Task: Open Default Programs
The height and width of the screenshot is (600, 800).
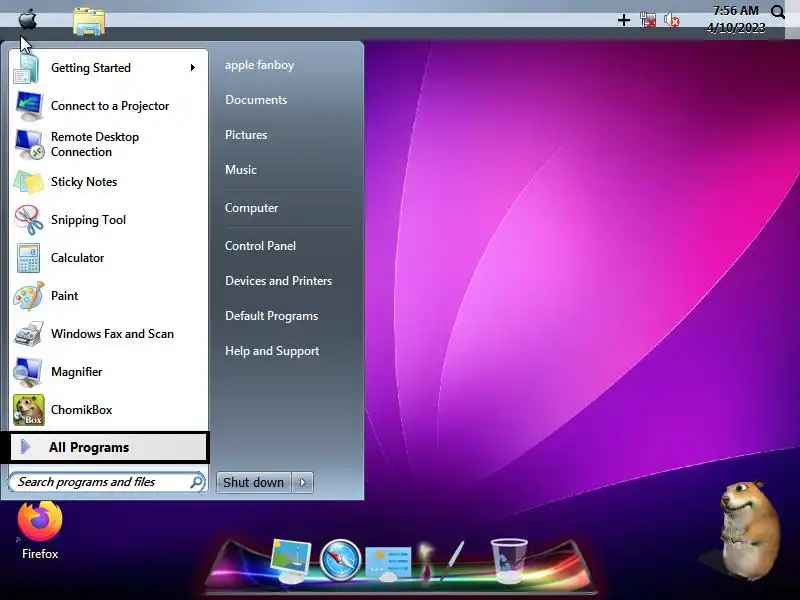Action: coord(271,316)
